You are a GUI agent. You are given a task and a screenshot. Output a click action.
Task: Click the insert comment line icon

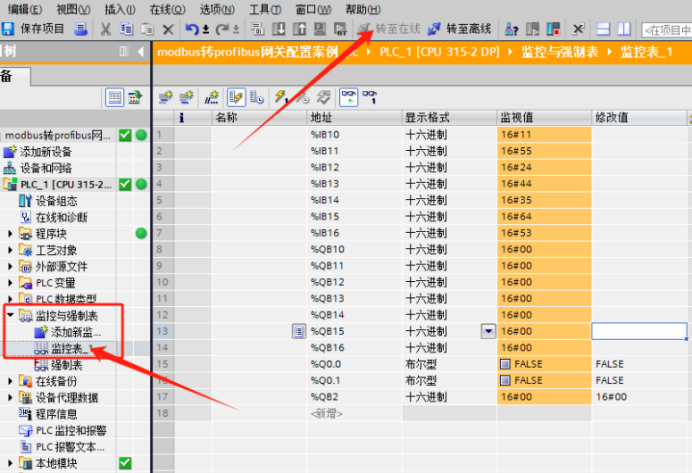tap(211, 97)
